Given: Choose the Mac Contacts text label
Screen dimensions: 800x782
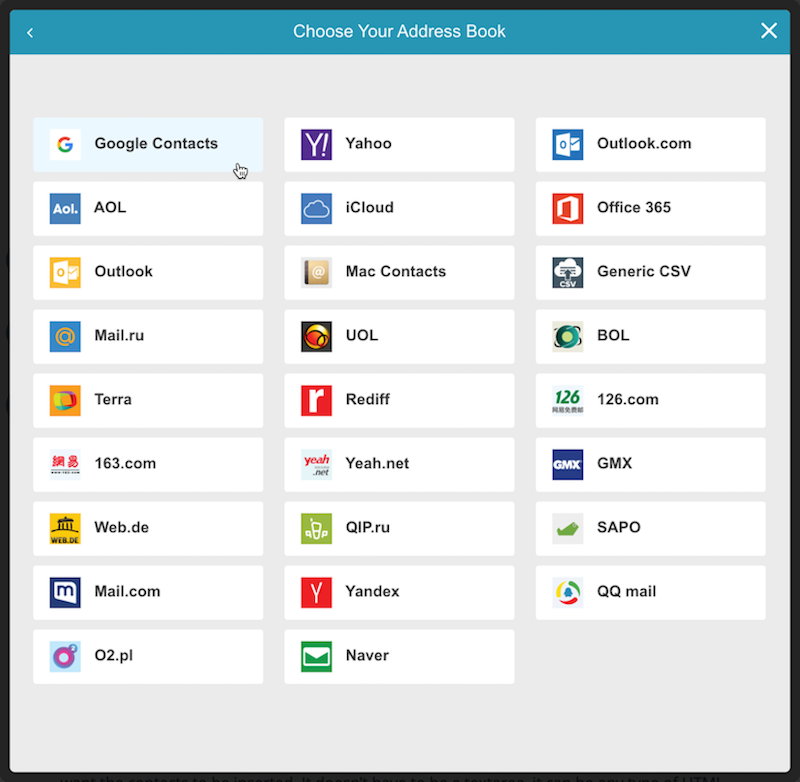Looking at the screenshot, I should click(395, 271).
